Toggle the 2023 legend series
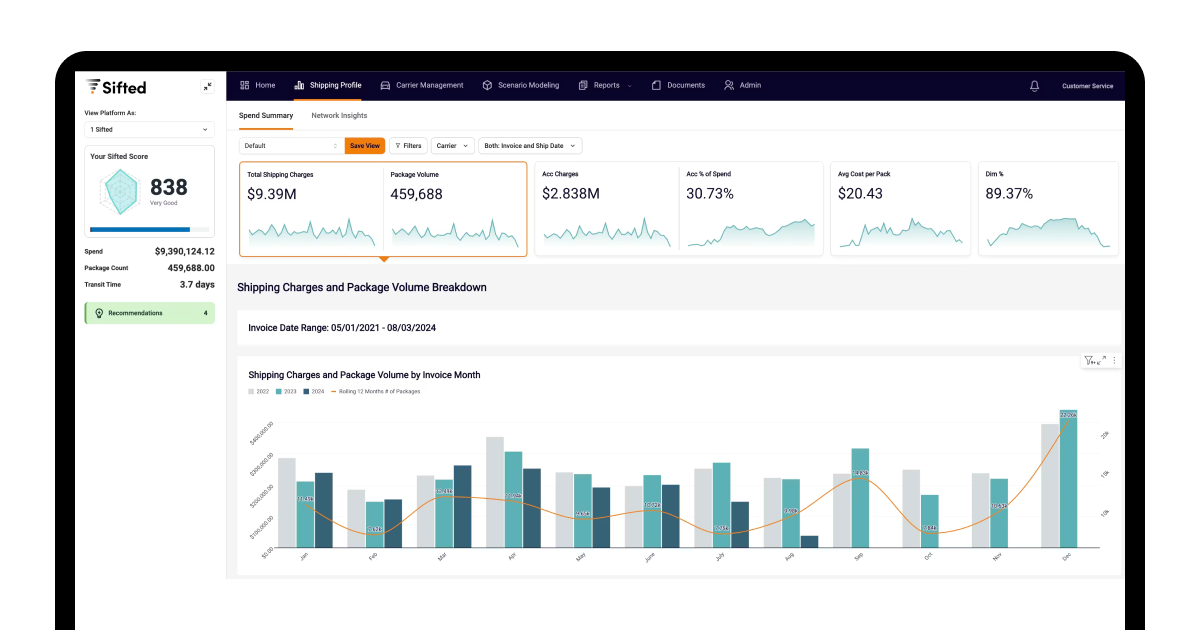 285,391
